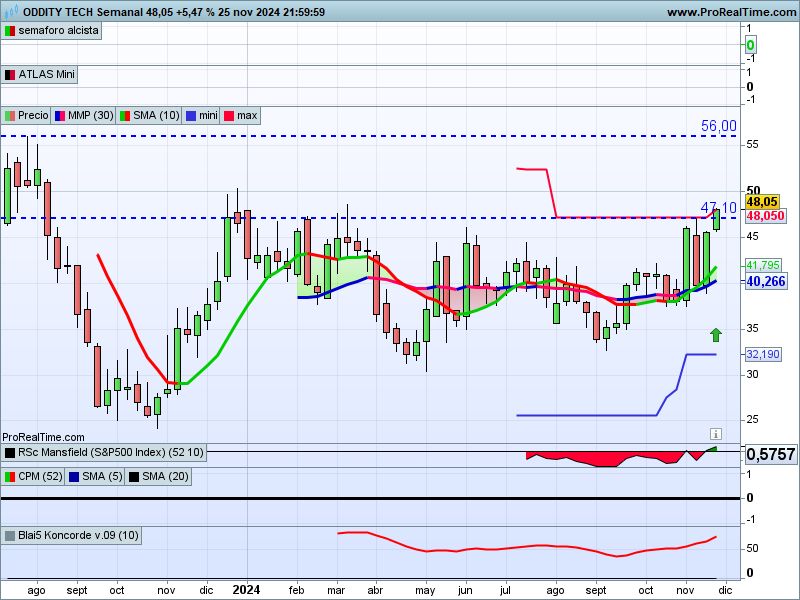The width and height of the screenshot is (800, 600).
Task: Open the CPM (52) legend item
Action: click(33, 477)
